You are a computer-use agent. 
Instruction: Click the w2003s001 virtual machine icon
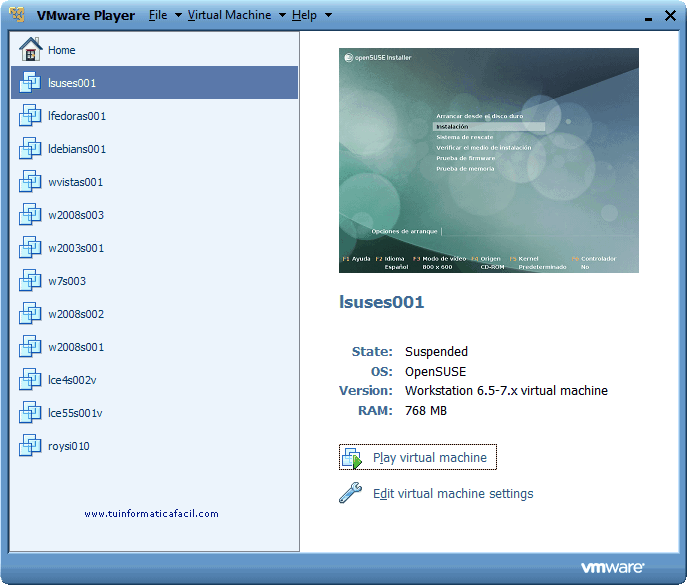point(30,248)
